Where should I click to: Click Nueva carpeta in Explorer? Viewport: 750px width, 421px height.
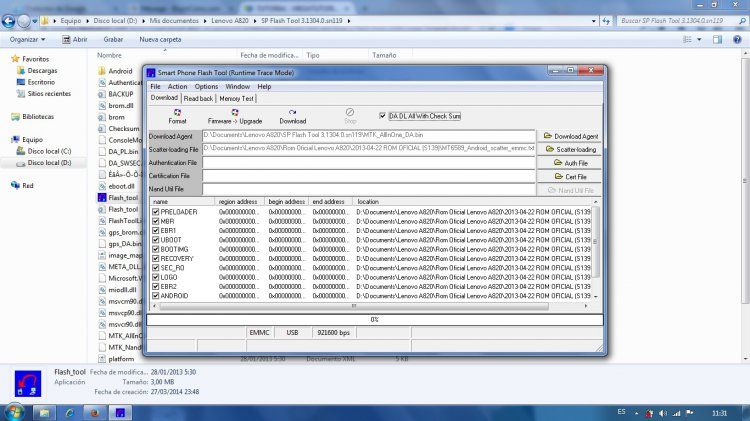pyautogui.click(x=160, y=40)
